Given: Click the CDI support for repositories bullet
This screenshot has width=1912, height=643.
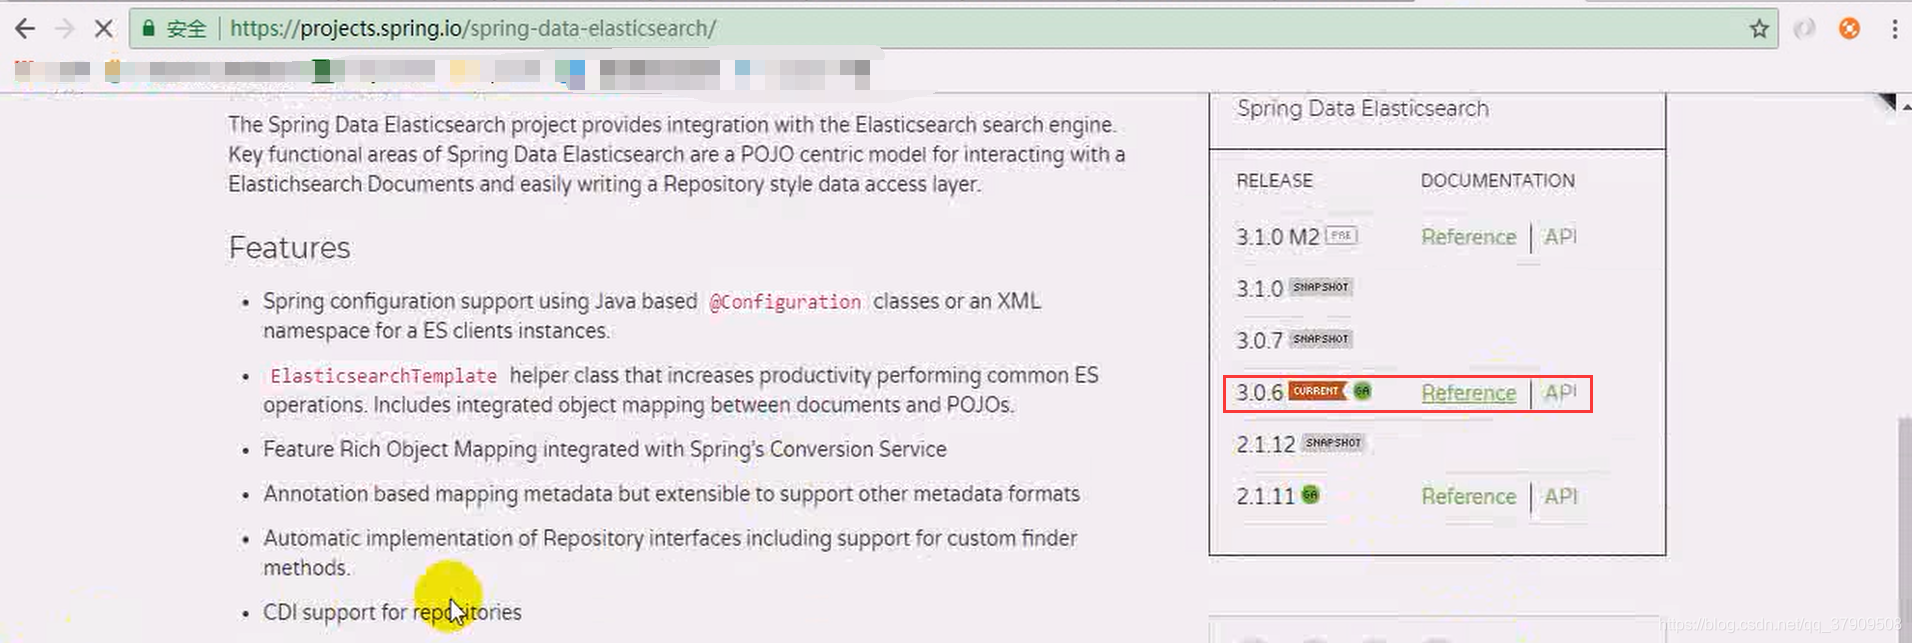Looking at the screenshot, I should click(x=392, y=612).
